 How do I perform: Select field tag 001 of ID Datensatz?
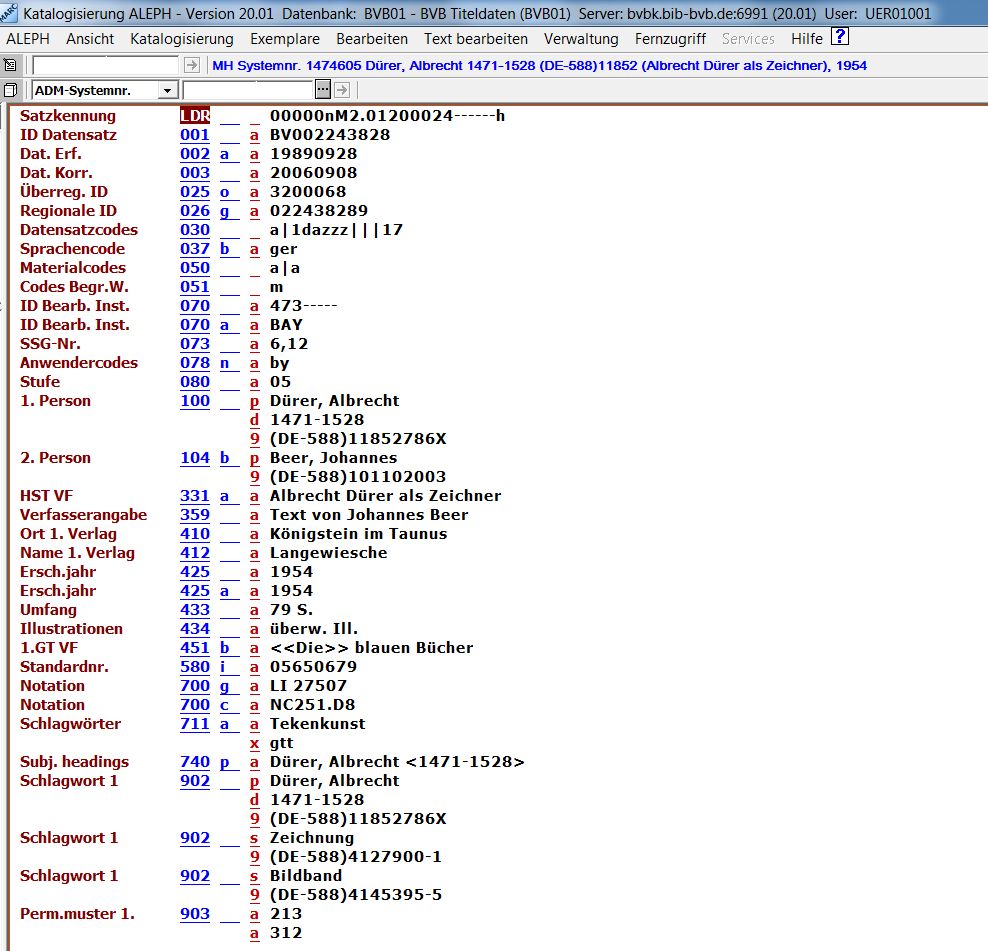click(x=195, y=135)
